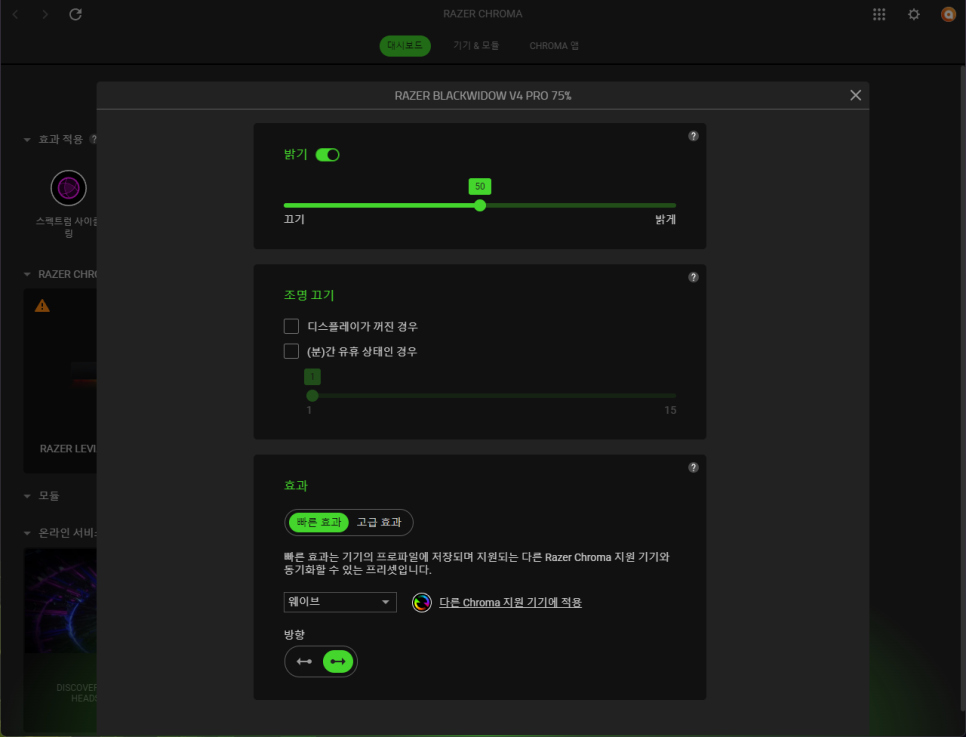Check the (분)간 유휴 상태인 경우 checkbox

pyautogui.click(x=291, y=351)
